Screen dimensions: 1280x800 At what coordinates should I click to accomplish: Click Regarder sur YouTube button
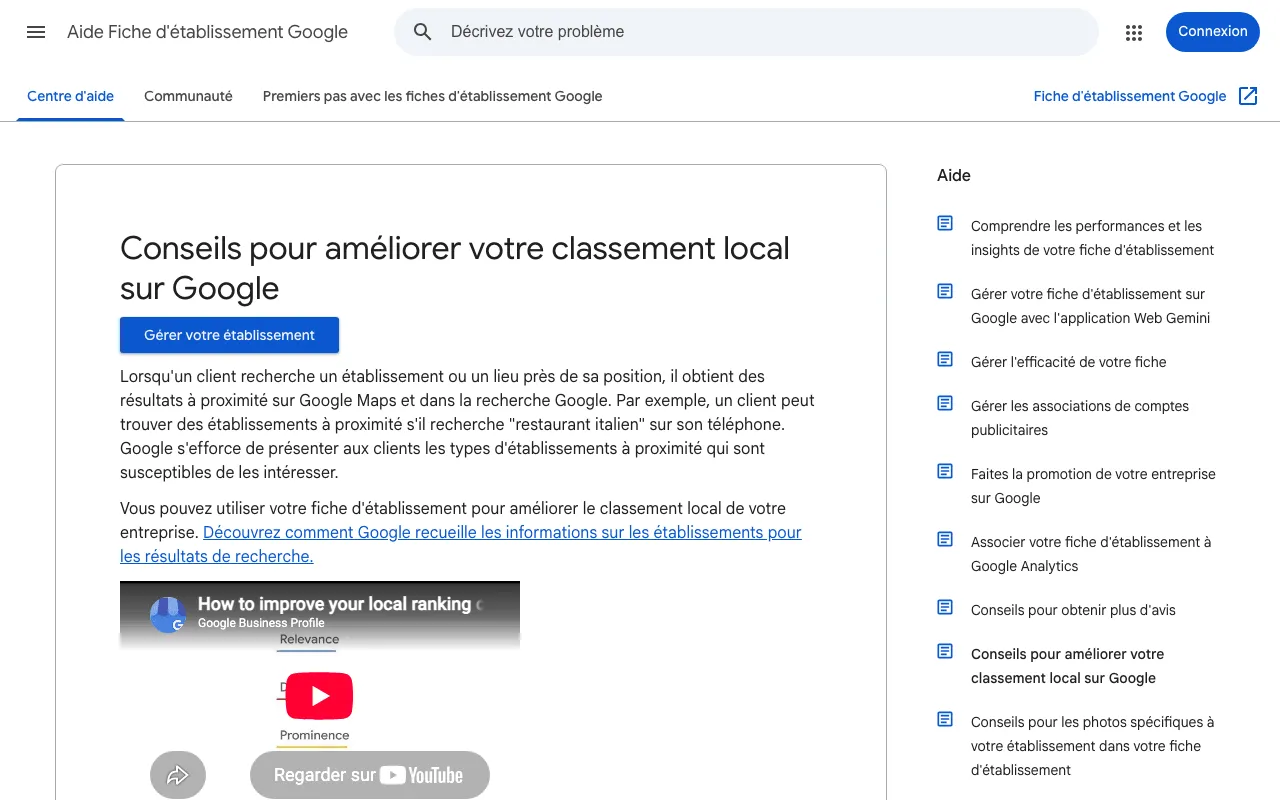369,775
